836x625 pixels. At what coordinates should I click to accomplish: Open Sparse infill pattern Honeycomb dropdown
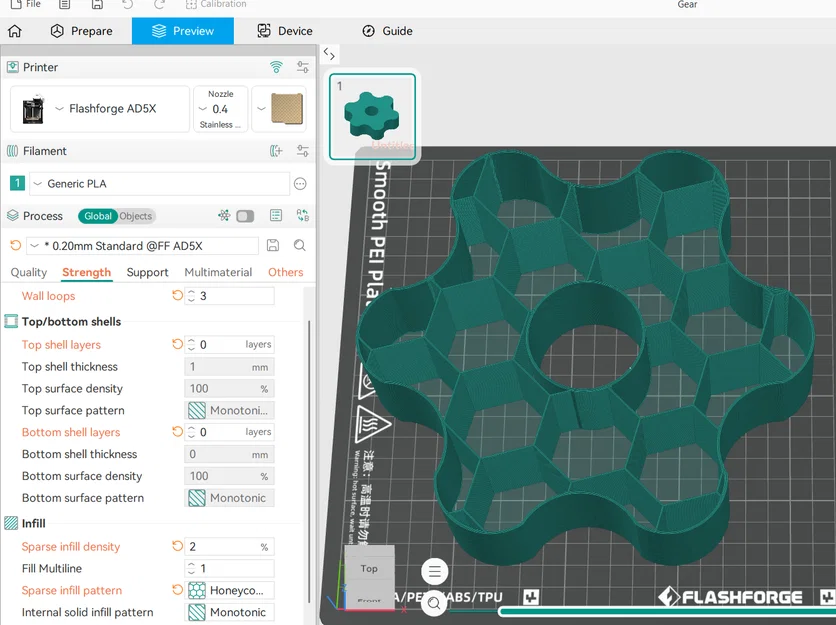229,590
